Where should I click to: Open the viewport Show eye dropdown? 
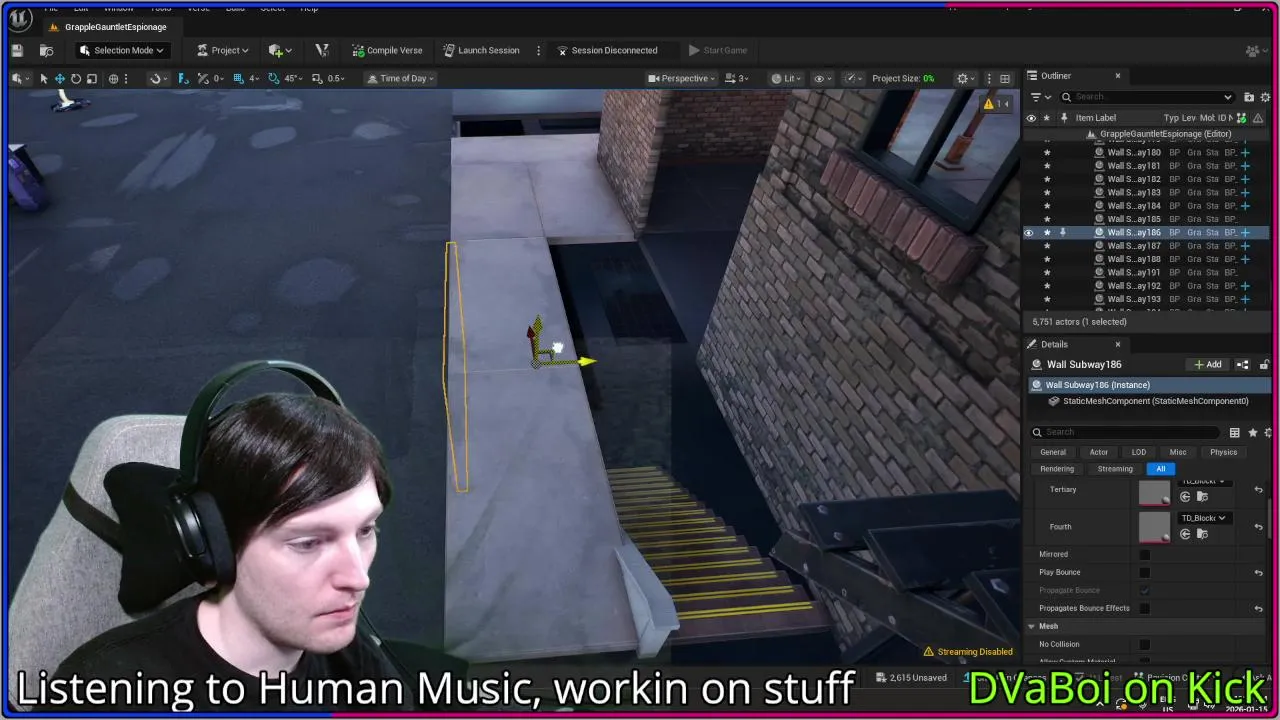(823, 78)
